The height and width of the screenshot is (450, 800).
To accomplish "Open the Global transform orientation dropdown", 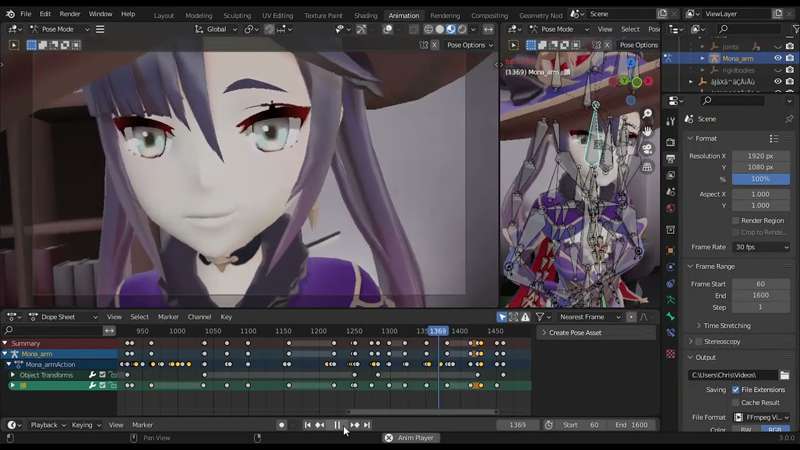I will point(216,29).
